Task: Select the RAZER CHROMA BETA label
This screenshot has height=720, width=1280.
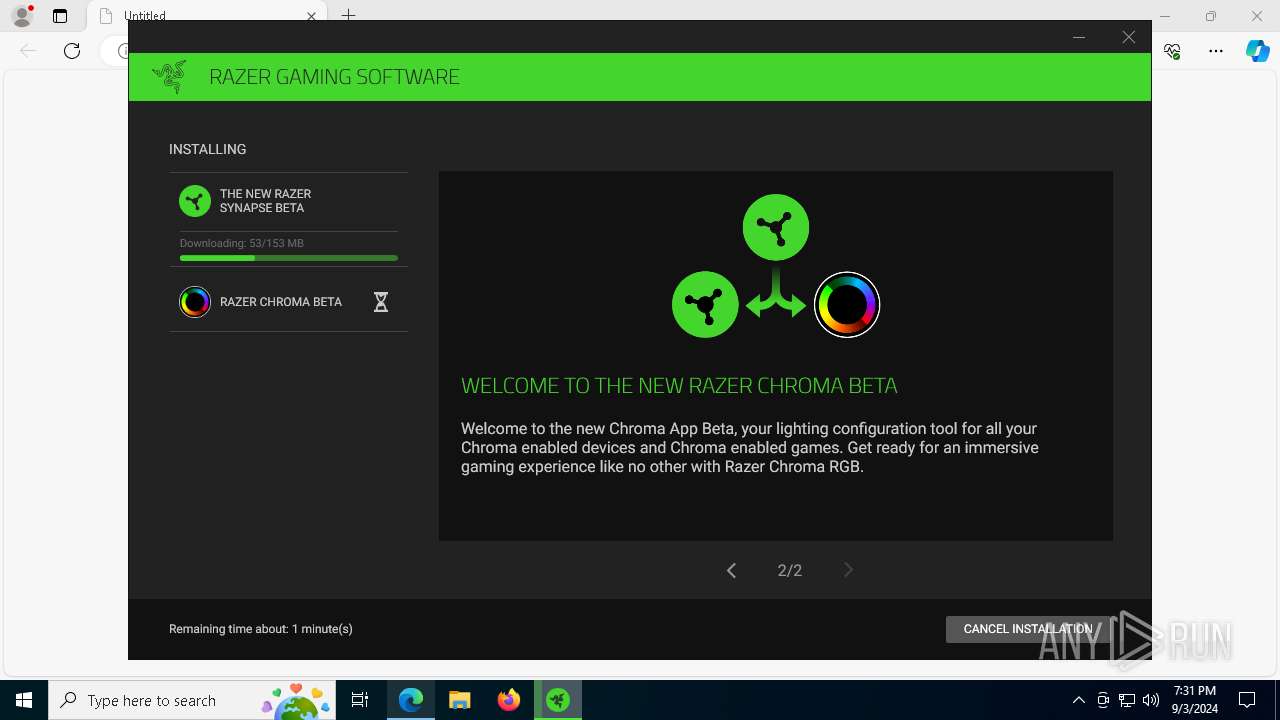Action: [x=281, y=302]
